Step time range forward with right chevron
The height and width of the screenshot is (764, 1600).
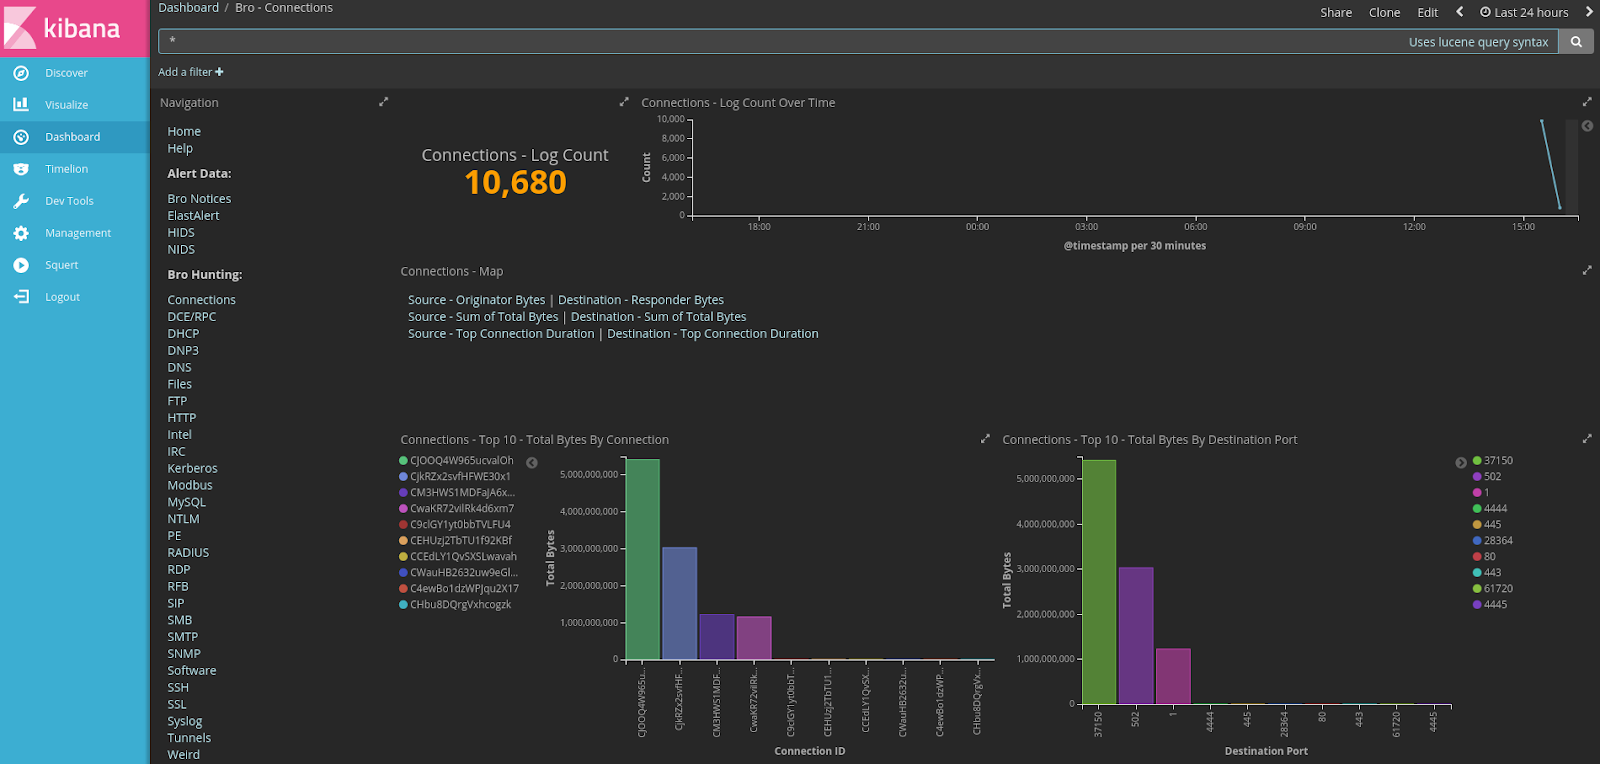coord(1589,12)
